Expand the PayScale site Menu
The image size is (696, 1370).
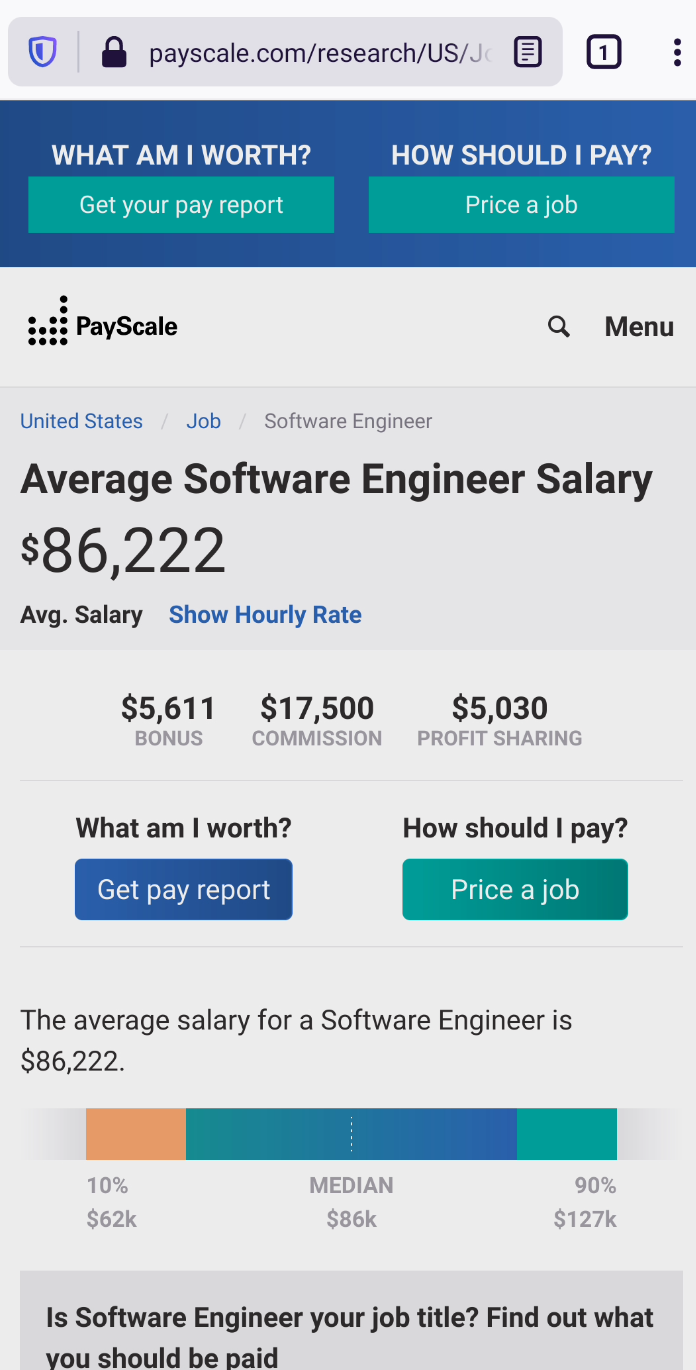(x=639, y=326)
